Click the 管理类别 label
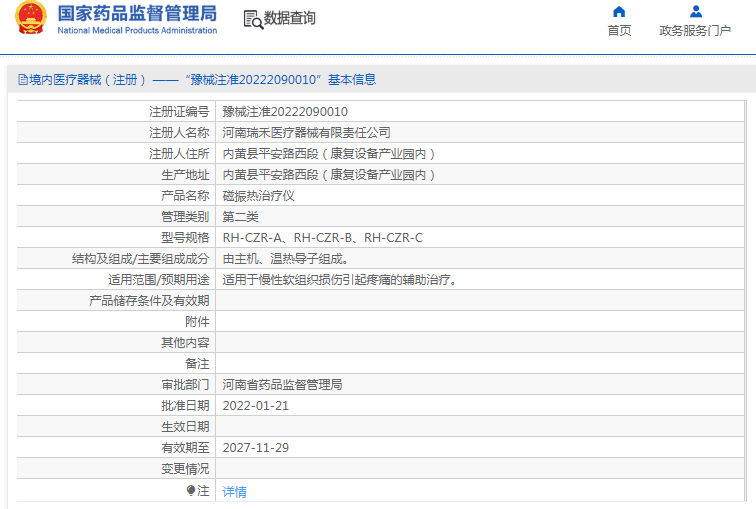Screen dimensions: 756x509 pyautogui.click(x=185, y=216)
